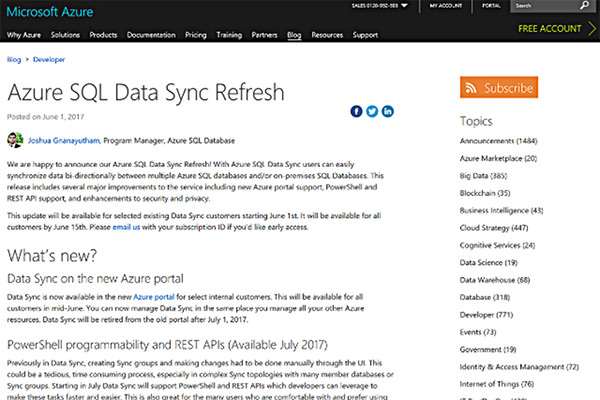The image size is (600, 400).
Task: Open the Database (318) topic
Action: pyautogui.click(x=485, y=297)
